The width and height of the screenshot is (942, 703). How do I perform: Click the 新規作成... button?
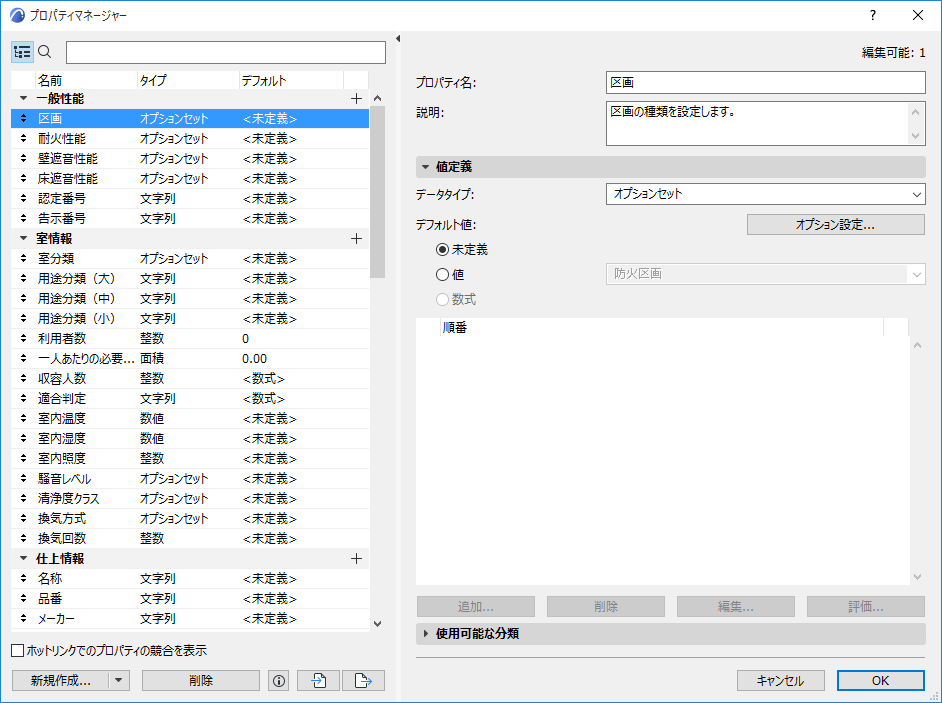[61, 681]
